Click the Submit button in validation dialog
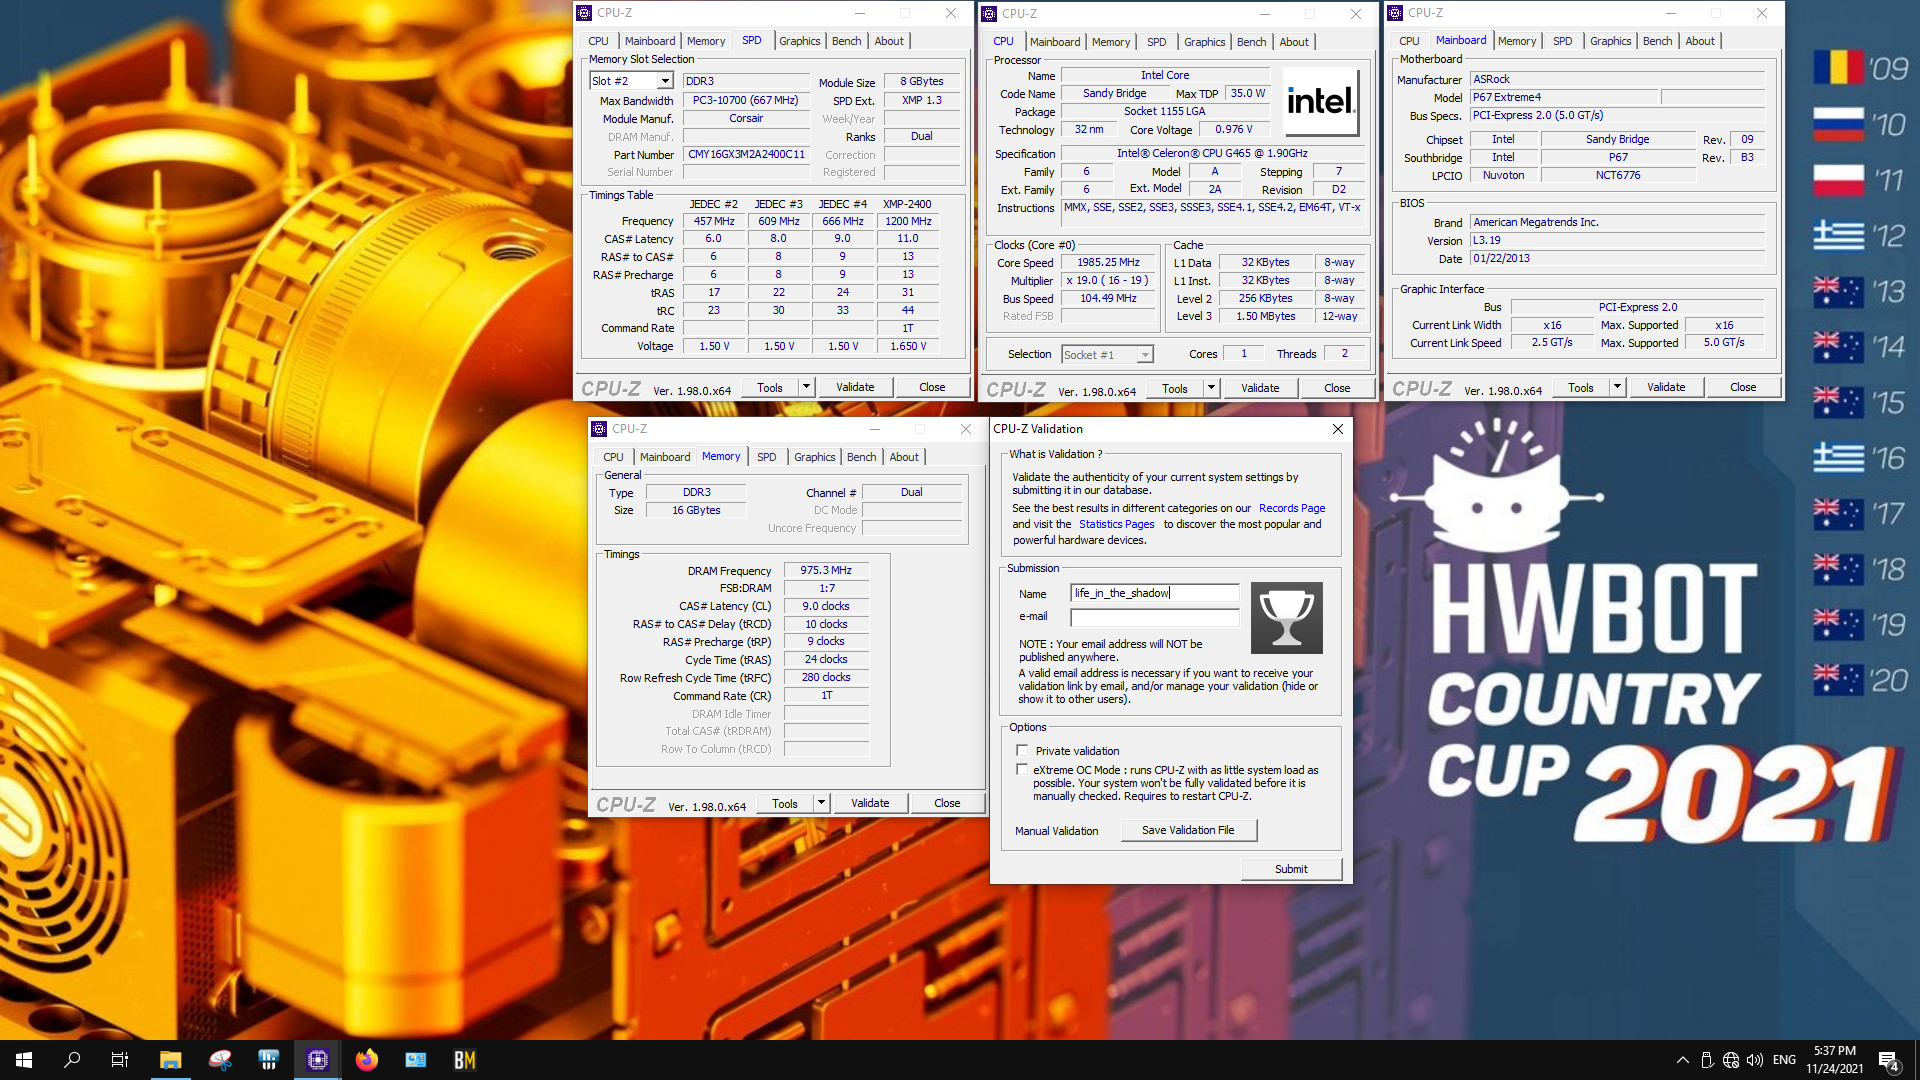This screenshot has height=1080, width=1920. pos(1291,869)
